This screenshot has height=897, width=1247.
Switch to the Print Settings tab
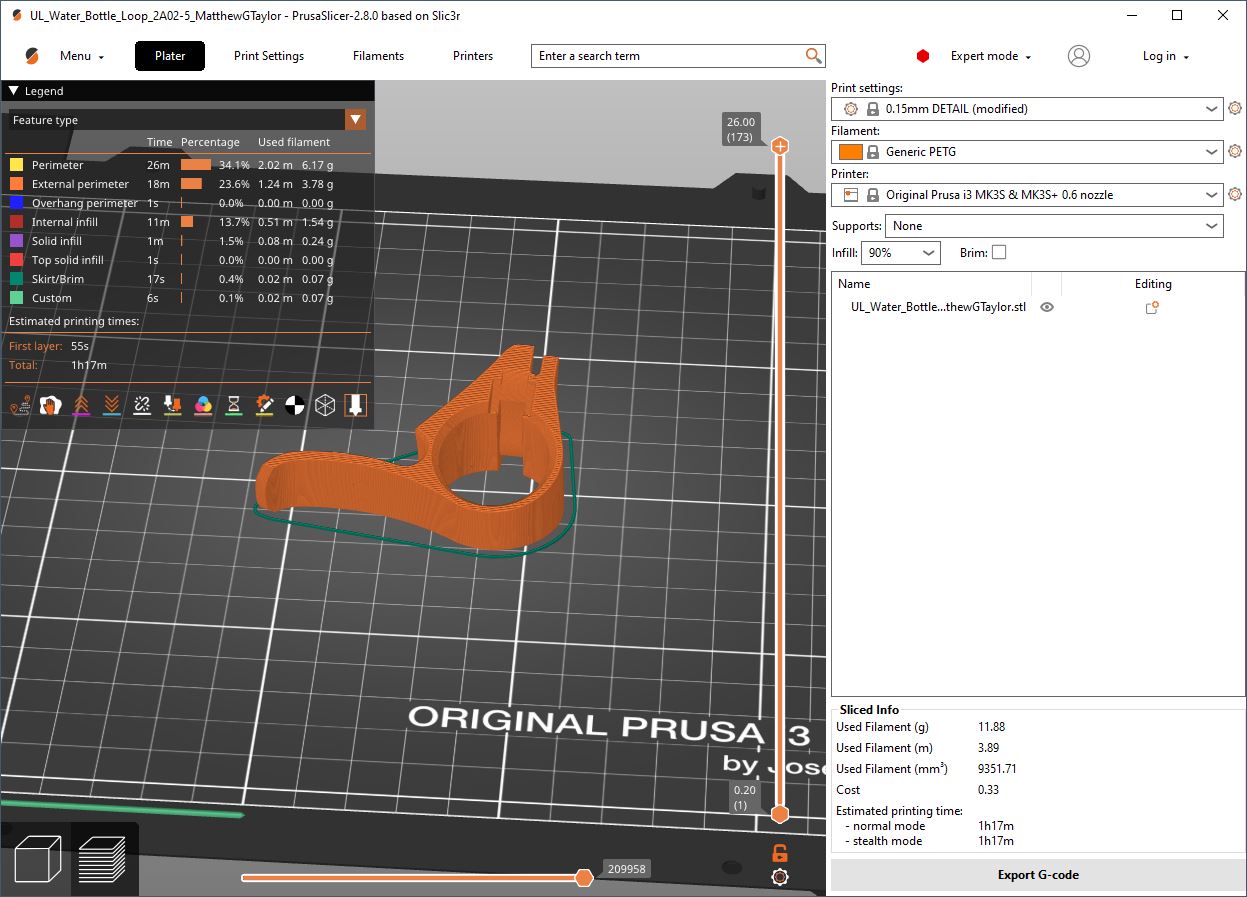click(269, 56)
